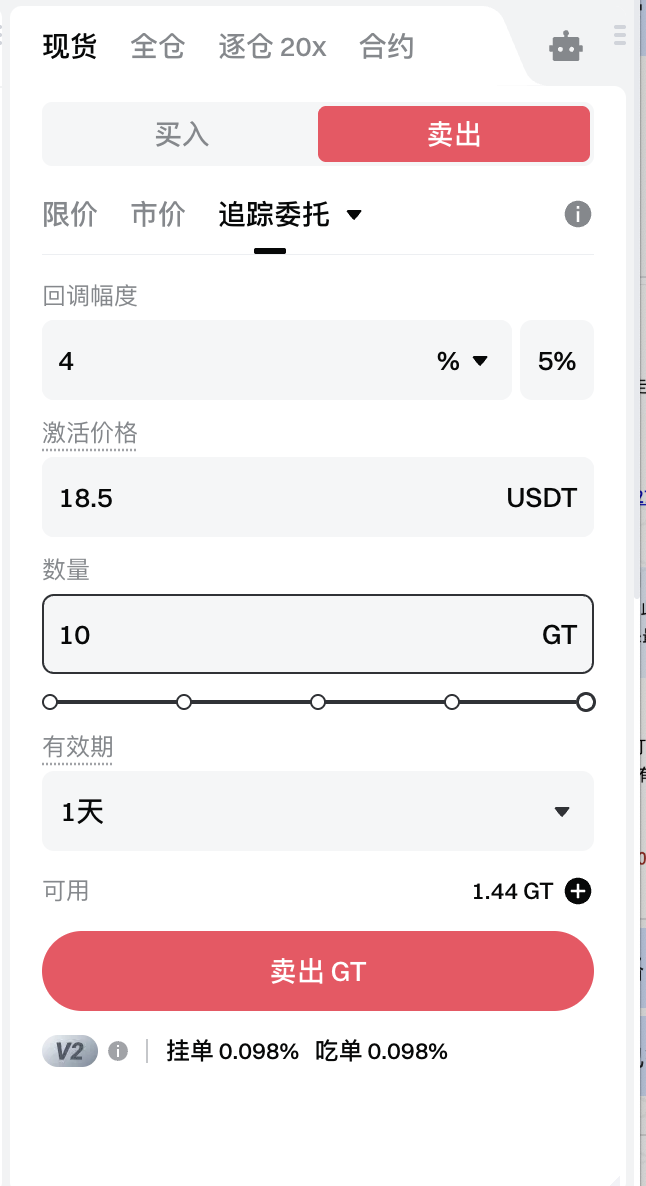646x1186 pixels.
Task: Open the trading bot robot icon
Action: pyautogui.click(x=566, y=48)
